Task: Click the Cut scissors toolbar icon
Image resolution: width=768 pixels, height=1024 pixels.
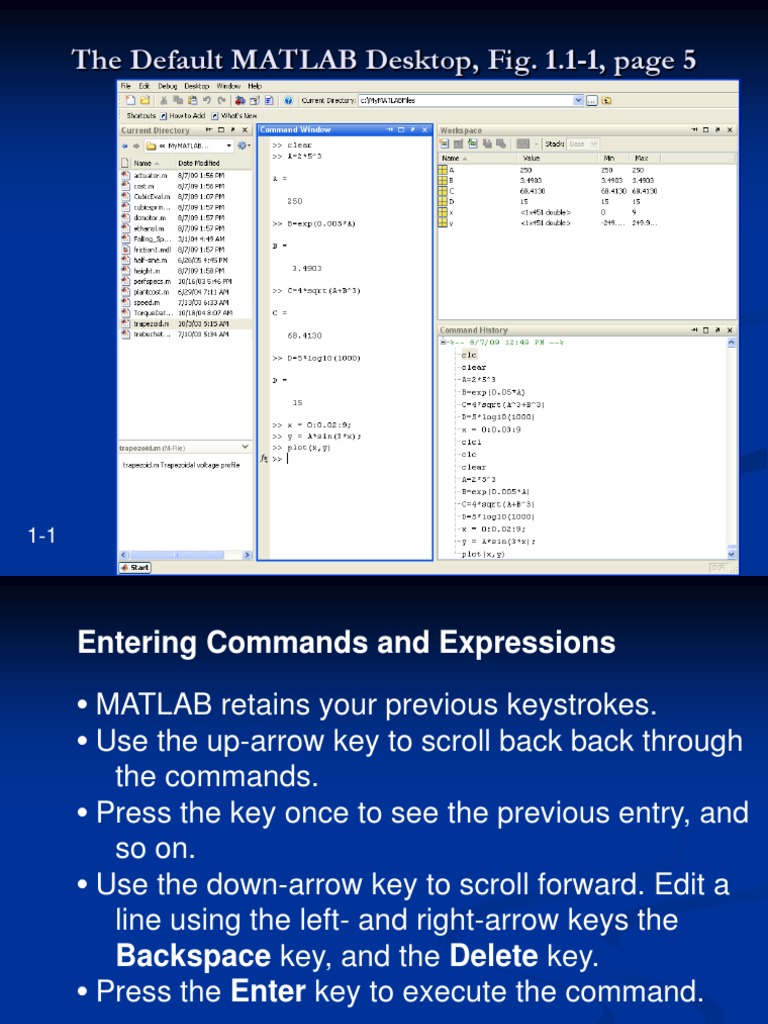Action: [x=164, y=101]
